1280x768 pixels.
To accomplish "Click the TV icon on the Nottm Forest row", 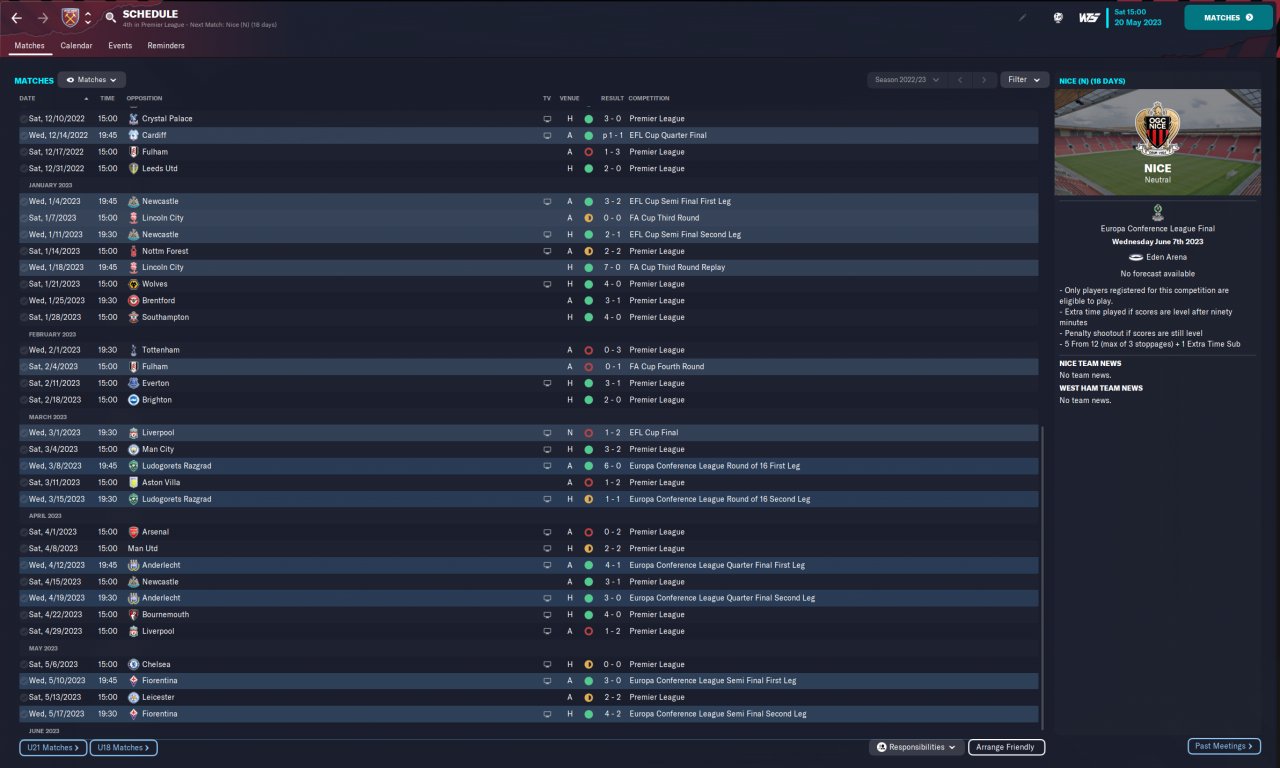I will pos(547,251).
